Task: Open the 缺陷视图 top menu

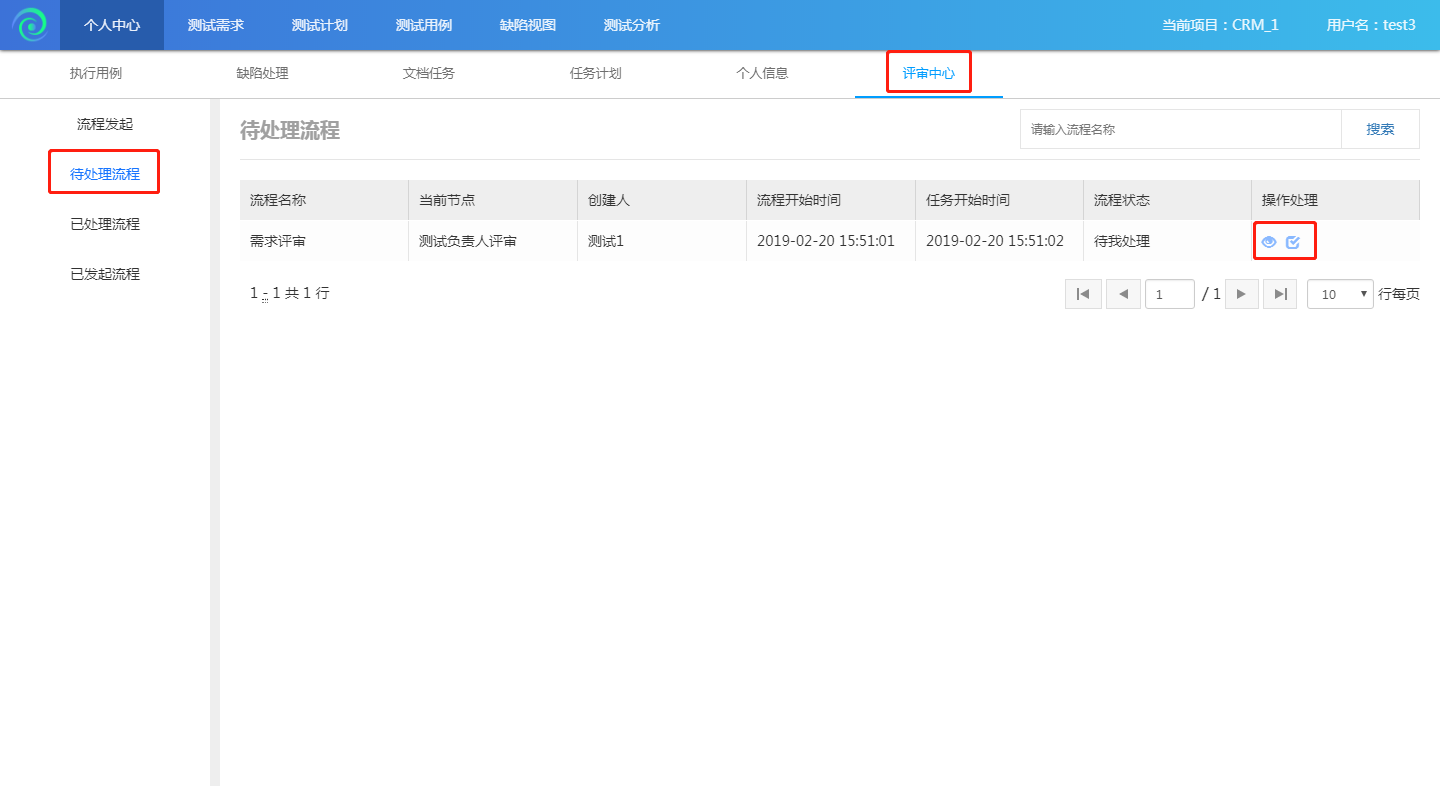Action: click(528, 25)
